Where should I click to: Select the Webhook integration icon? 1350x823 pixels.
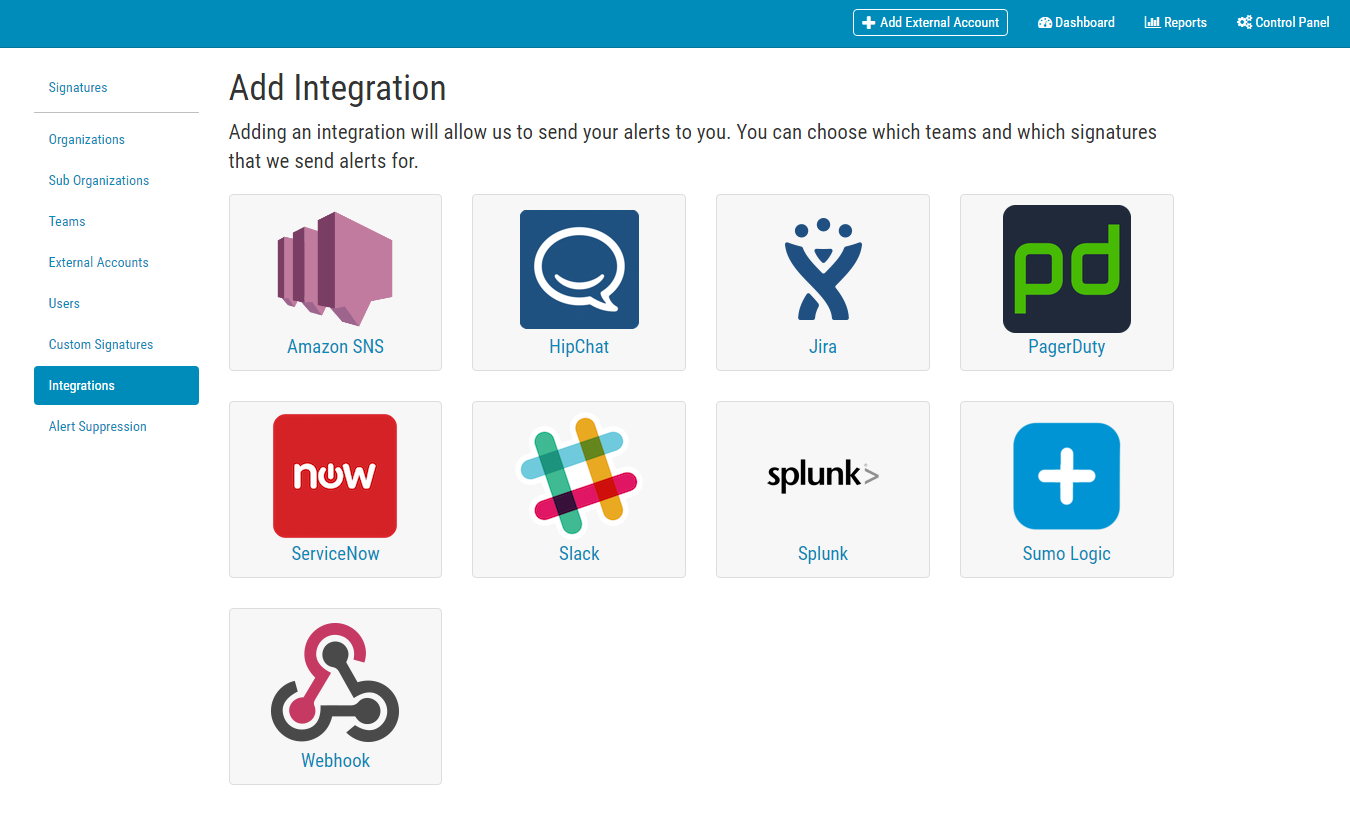[x=335, y=683]
